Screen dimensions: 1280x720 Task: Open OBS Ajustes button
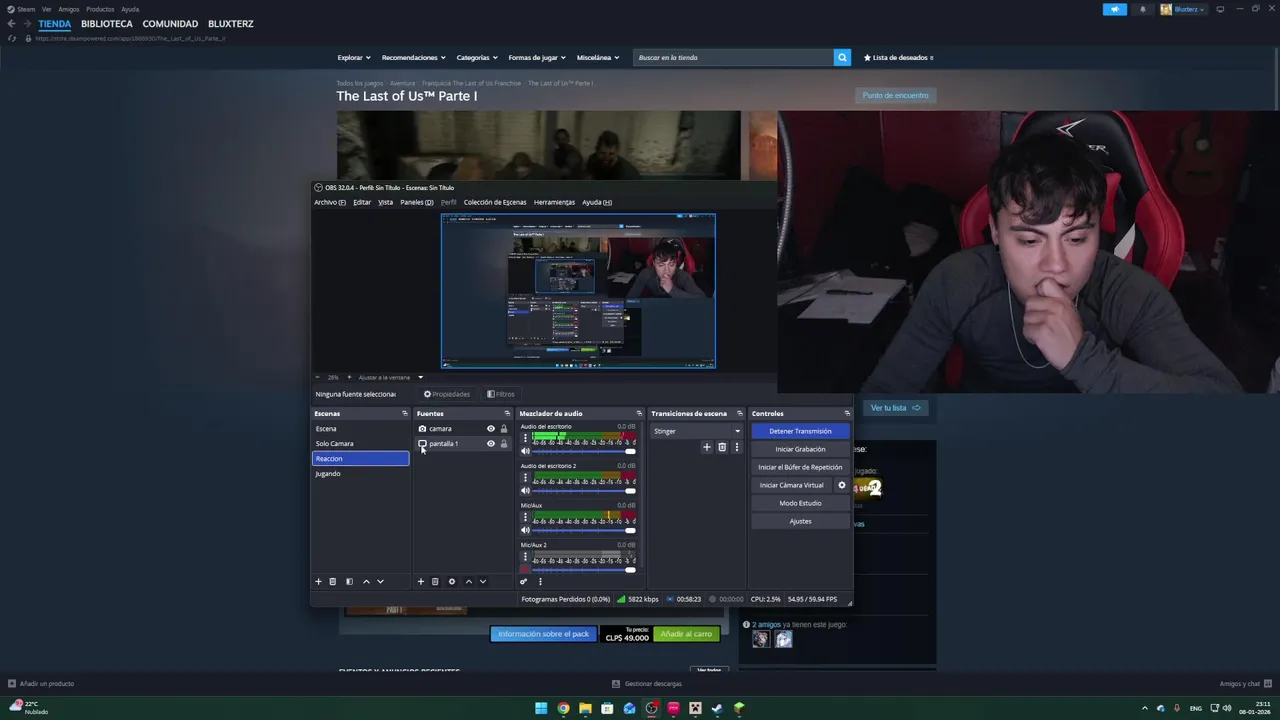[800, 521]
